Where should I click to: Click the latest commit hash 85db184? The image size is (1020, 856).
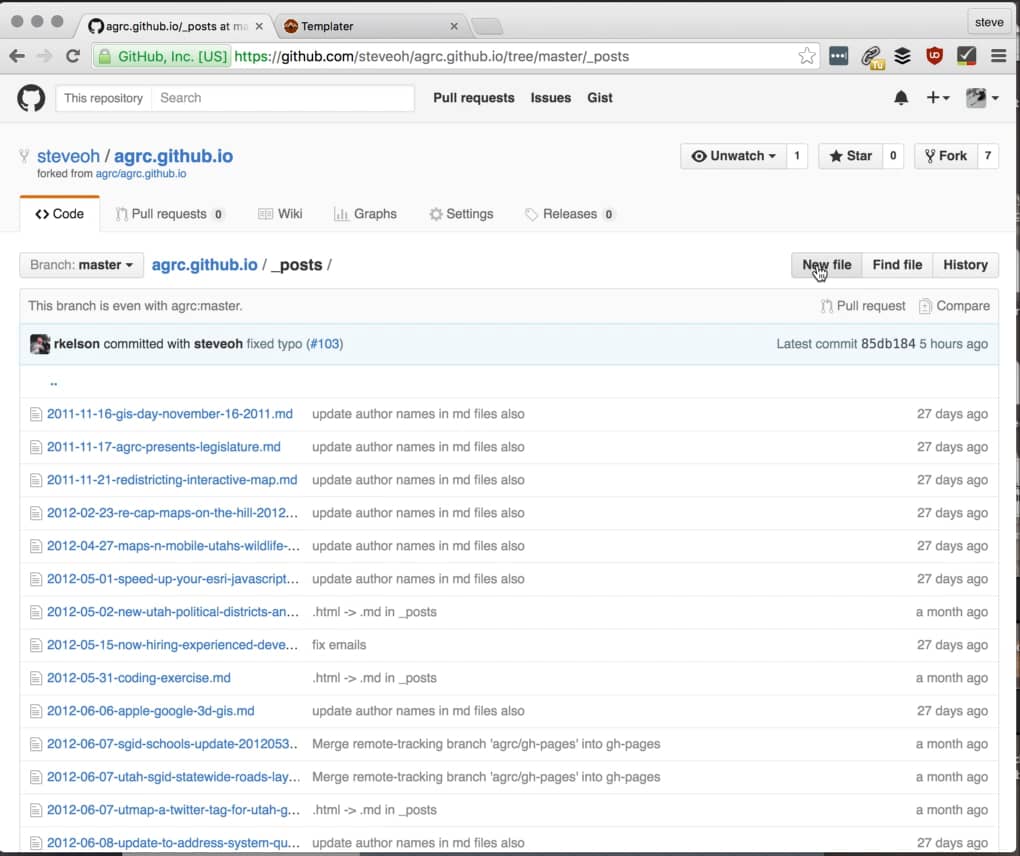(x=888, y=344)
